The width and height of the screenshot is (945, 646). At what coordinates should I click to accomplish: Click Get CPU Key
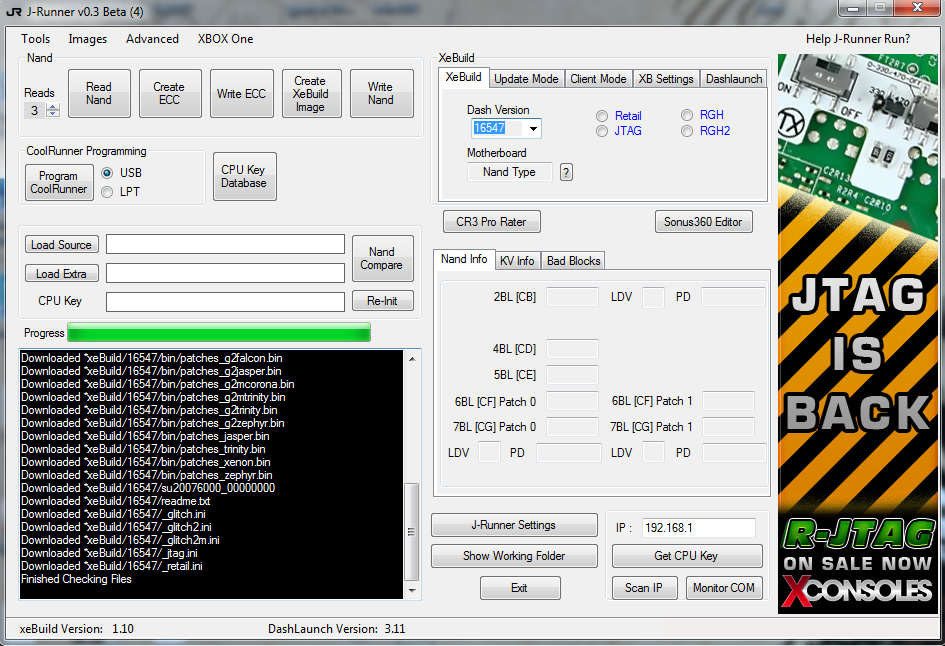[687, 556]
